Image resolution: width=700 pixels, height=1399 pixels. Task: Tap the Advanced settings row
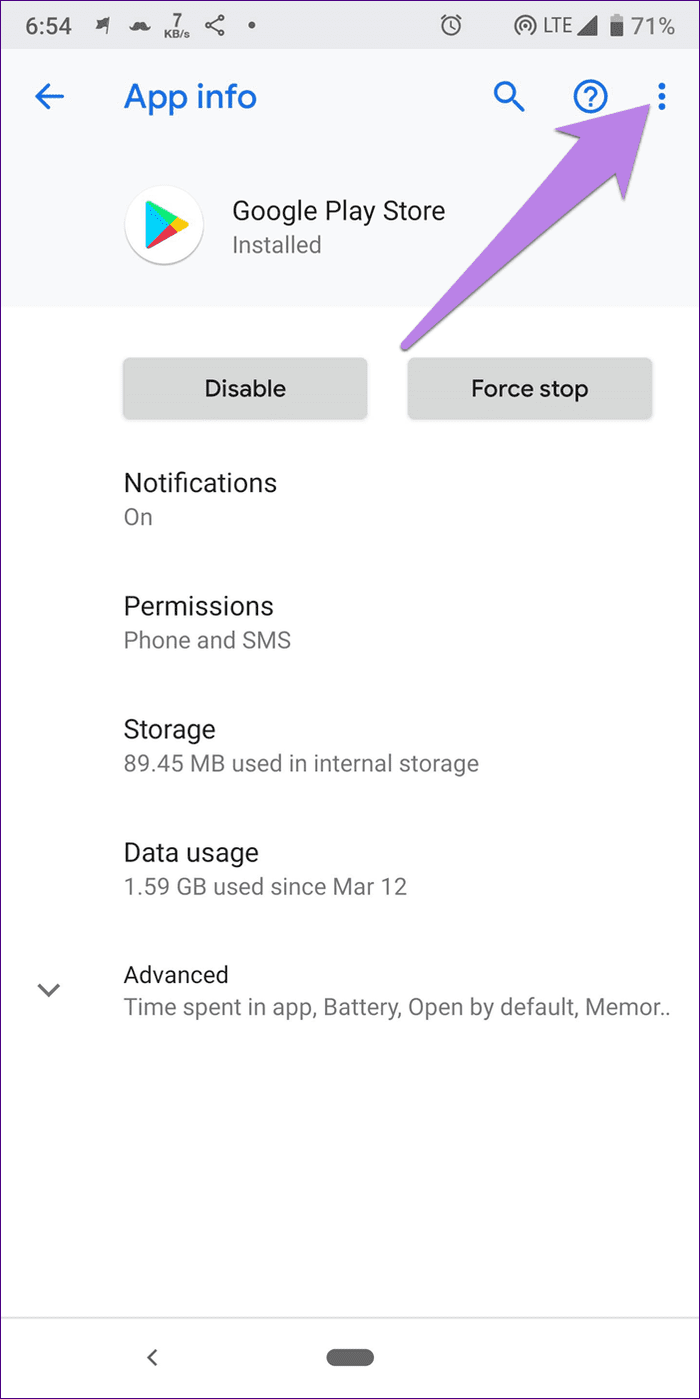[x=395, y=990]
